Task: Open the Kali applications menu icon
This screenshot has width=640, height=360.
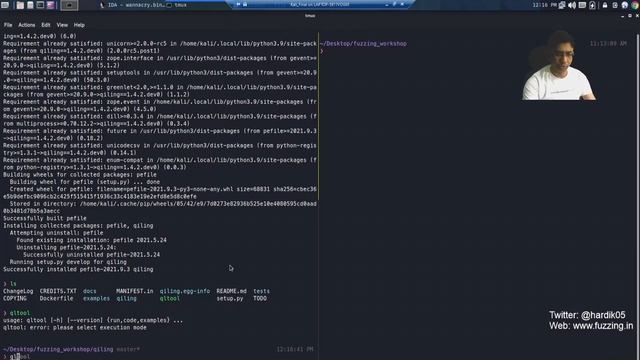Action: [5, 5]
